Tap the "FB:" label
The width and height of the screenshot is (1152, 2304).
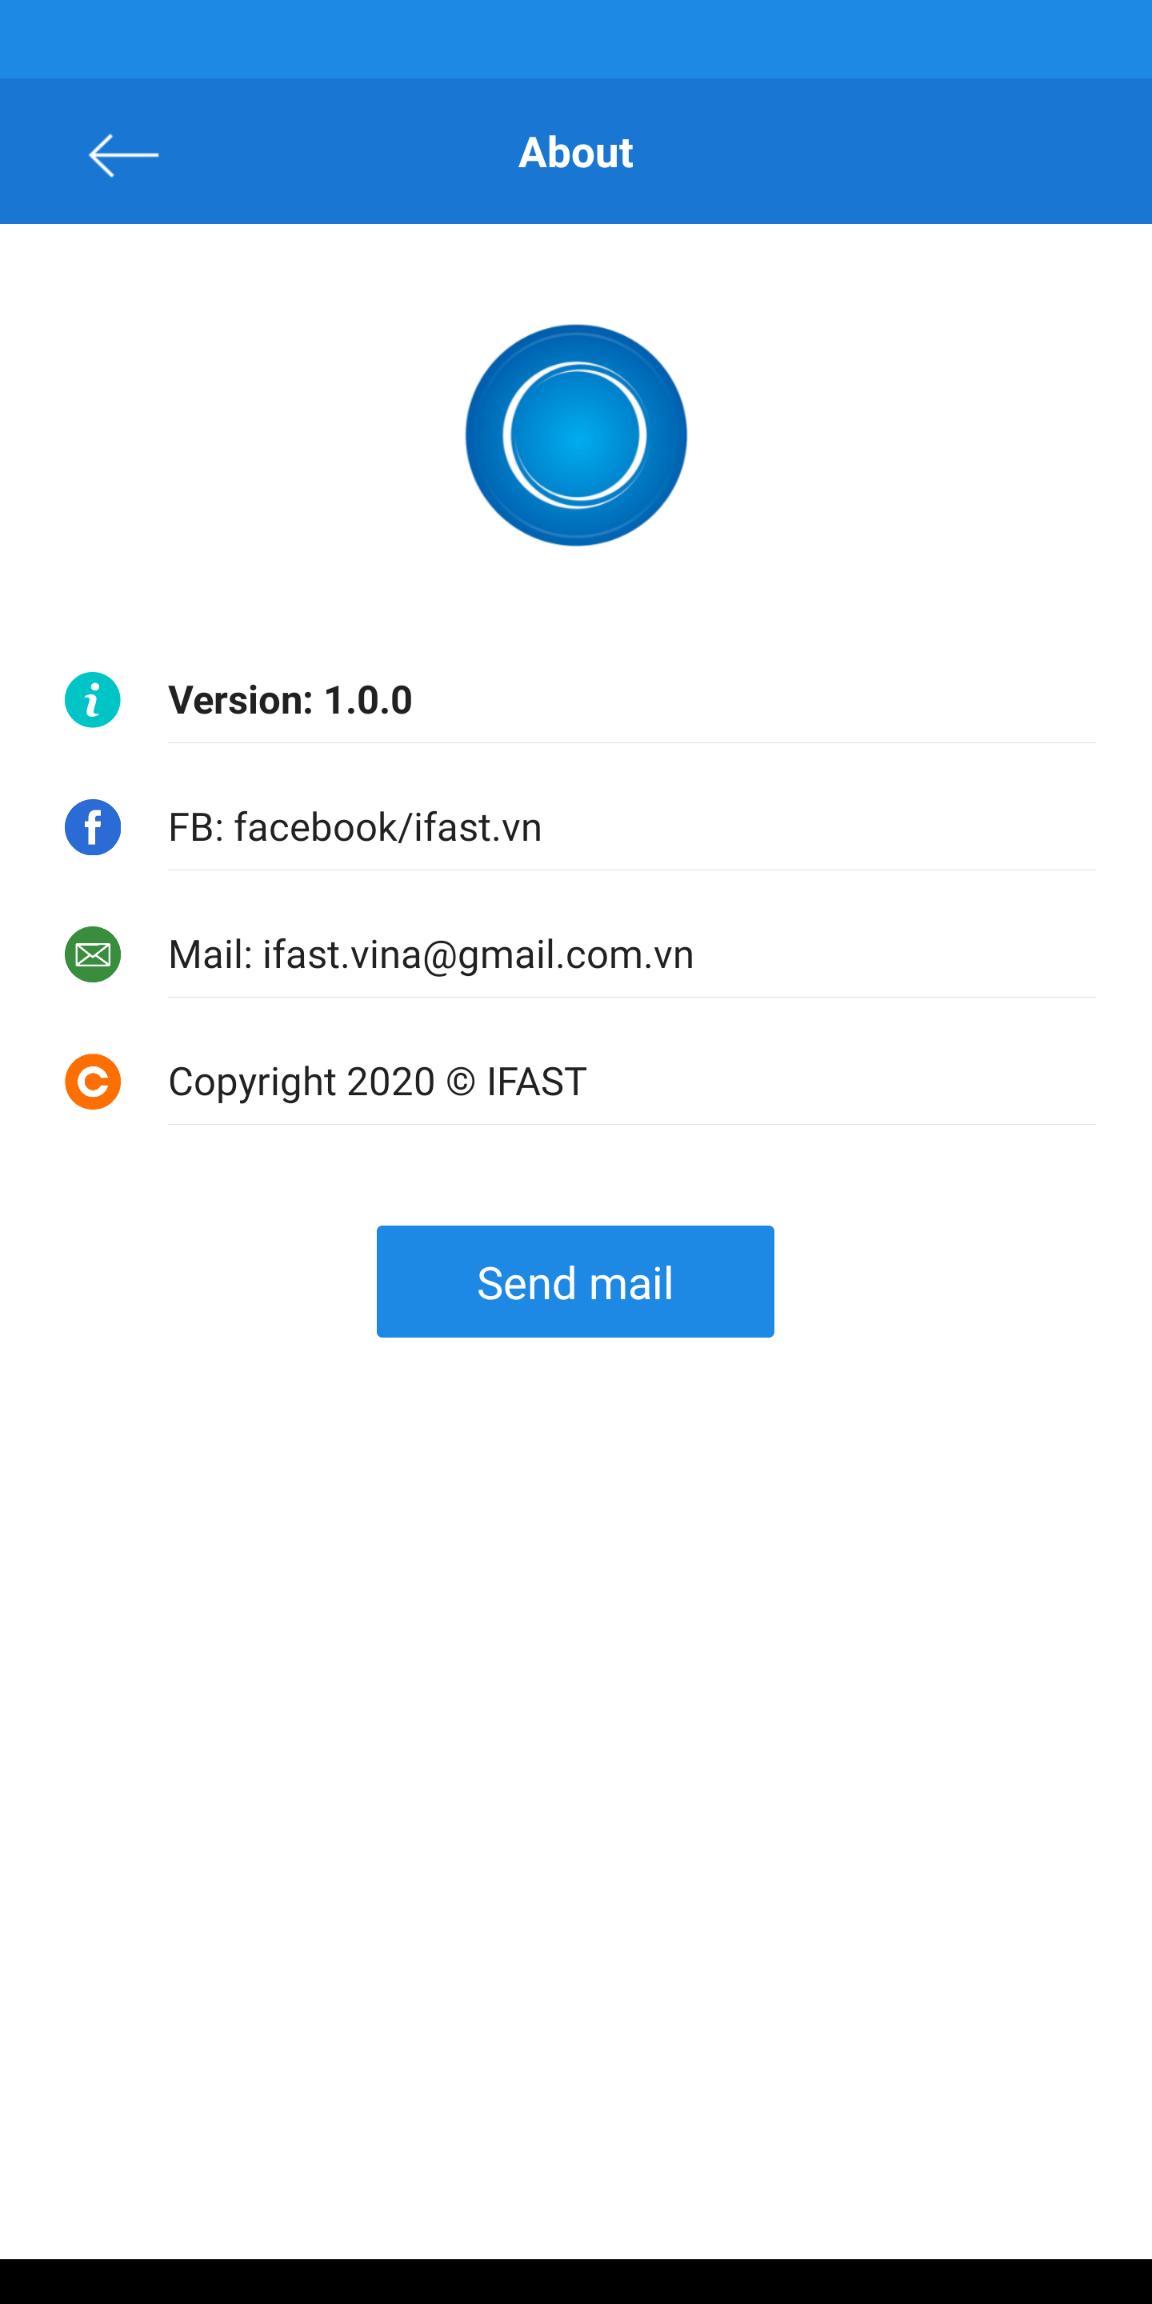[x=196, y=827]
